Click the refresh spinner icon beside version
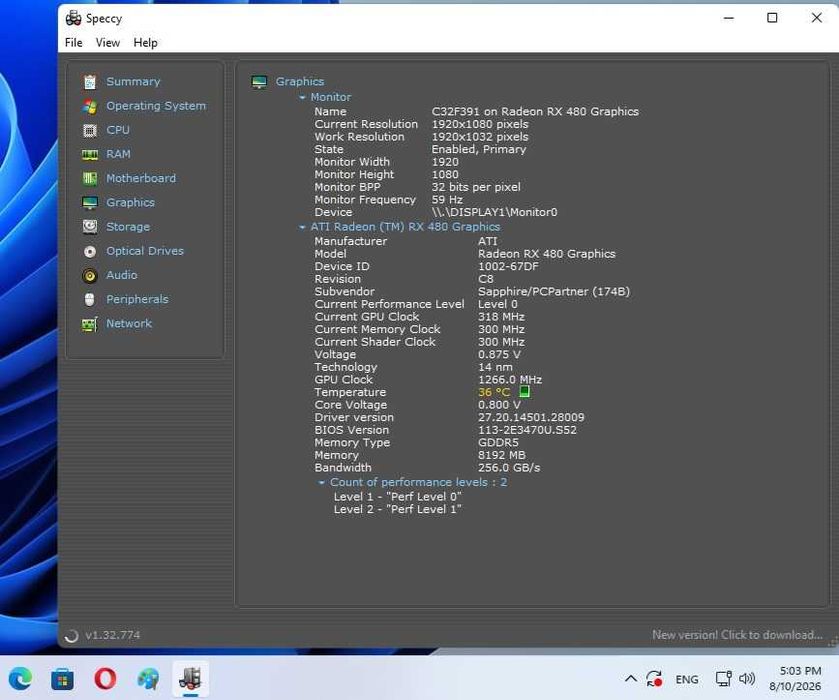This screenshot has width=839, height=700. [x=71, y=635]
